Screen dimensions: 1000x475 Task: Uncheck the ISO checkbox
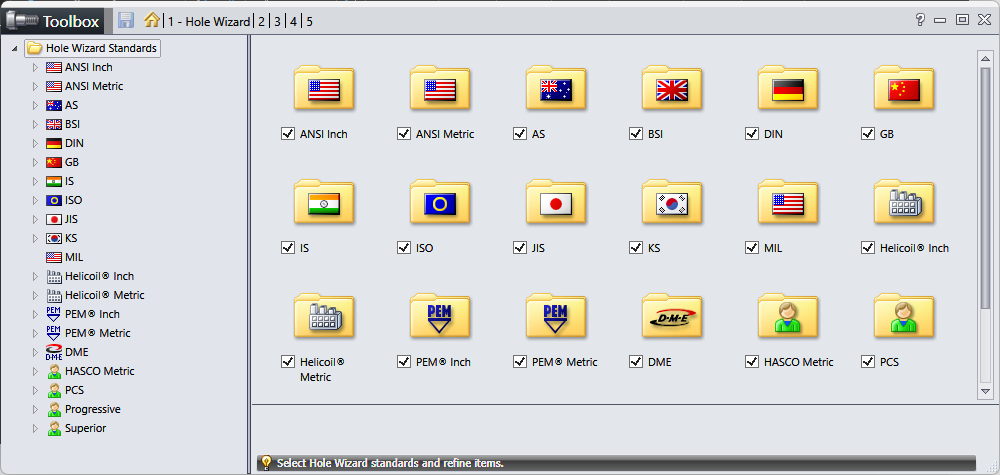point(404,248)
